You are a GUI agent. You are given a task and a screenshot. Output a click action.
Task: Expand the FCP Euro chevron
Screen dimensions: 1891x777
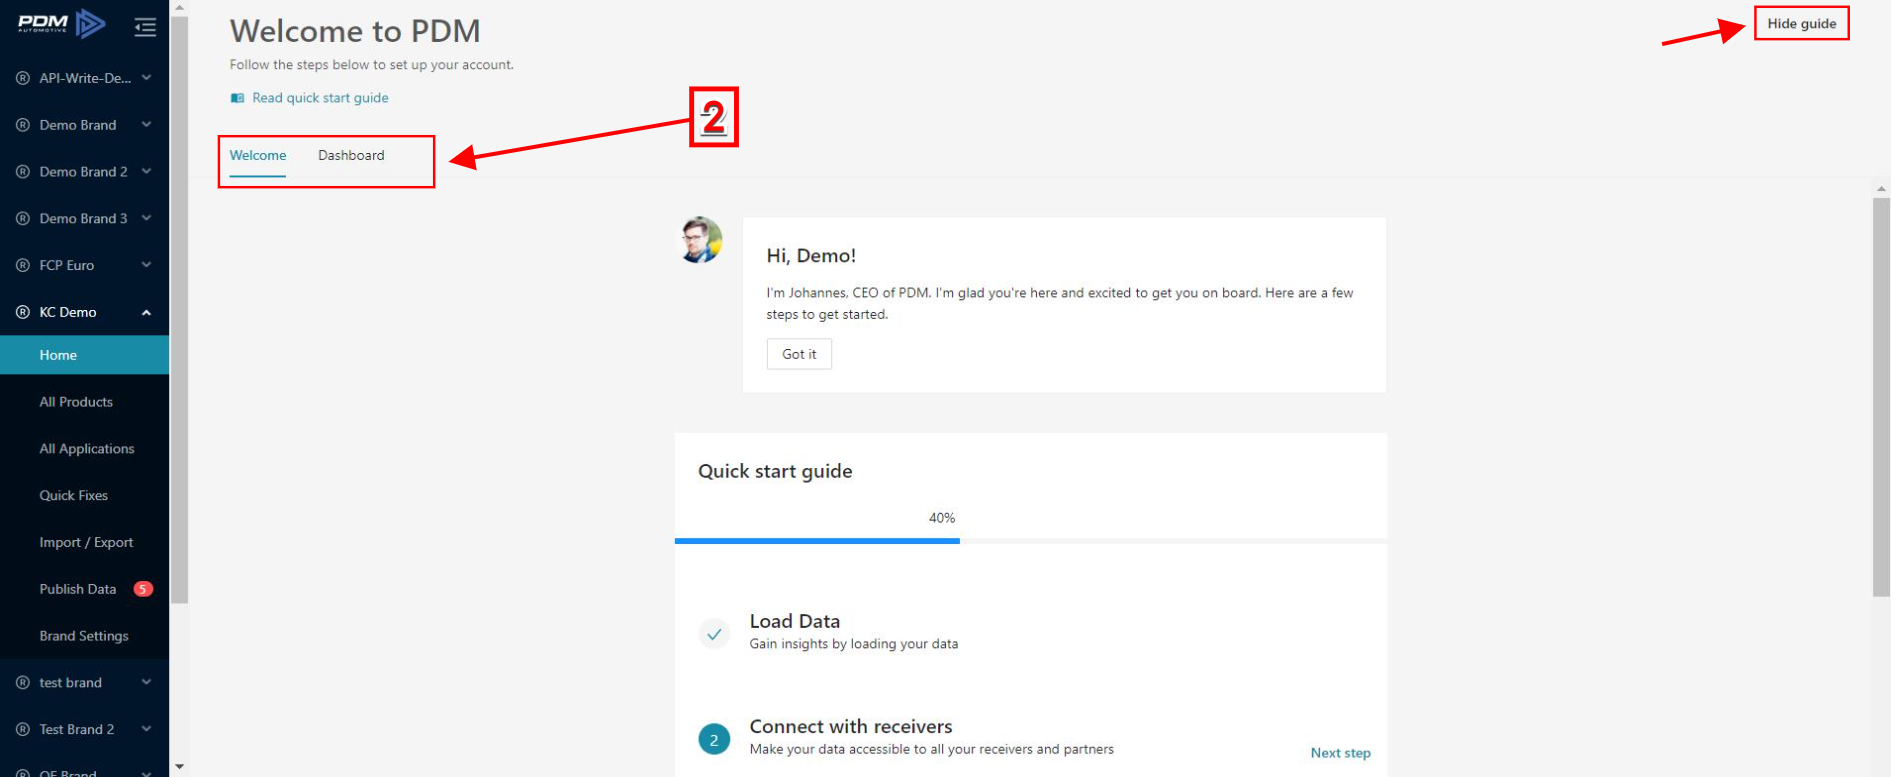click(x=146, y=265)
